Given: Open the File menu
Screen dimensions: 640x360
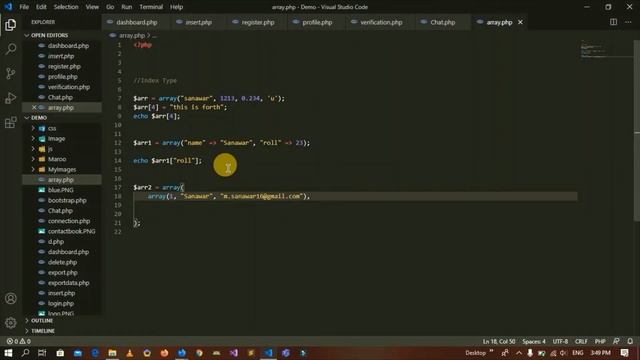Looking at the screenshot, I should pyautogui.click(x=24, y=7).
